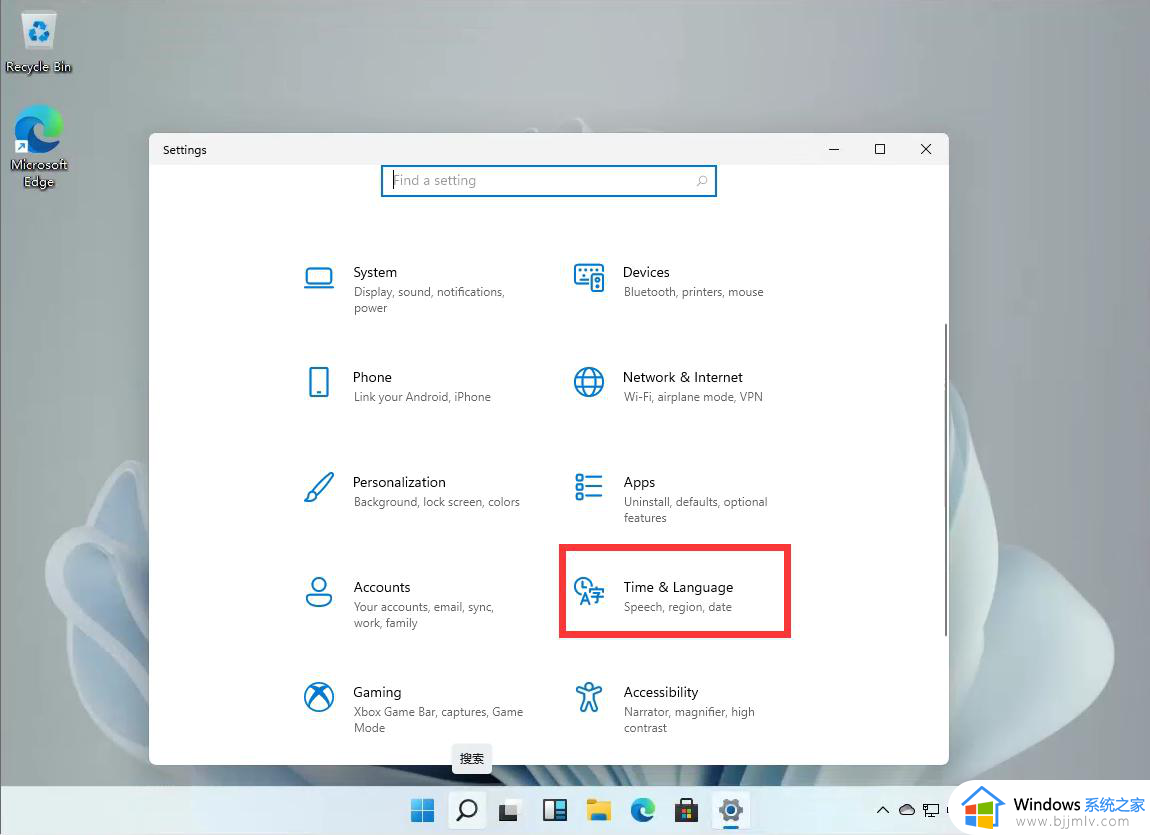Go to Phone settings title
This screenshot has width=1150, height=835.
372,377
